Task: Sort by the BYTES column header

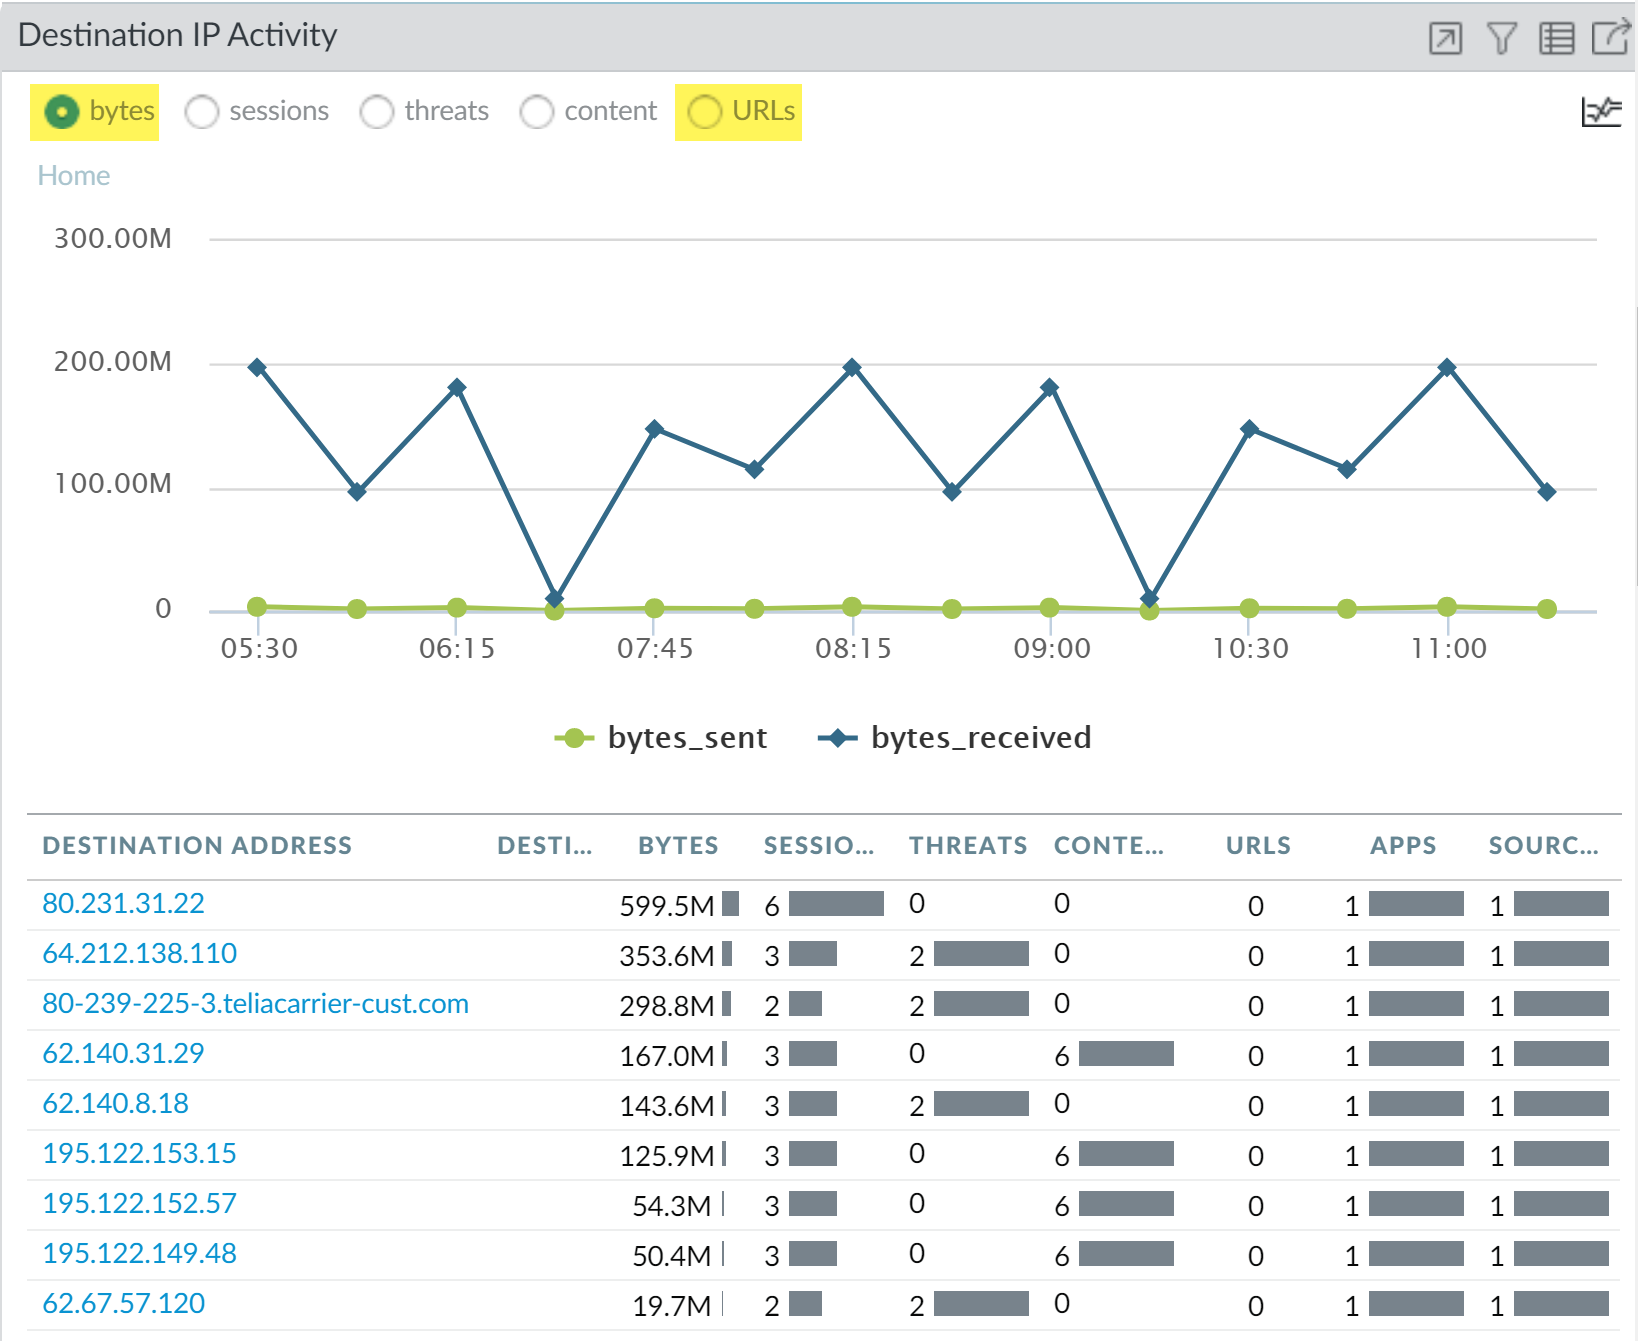Action: (678, 846)
